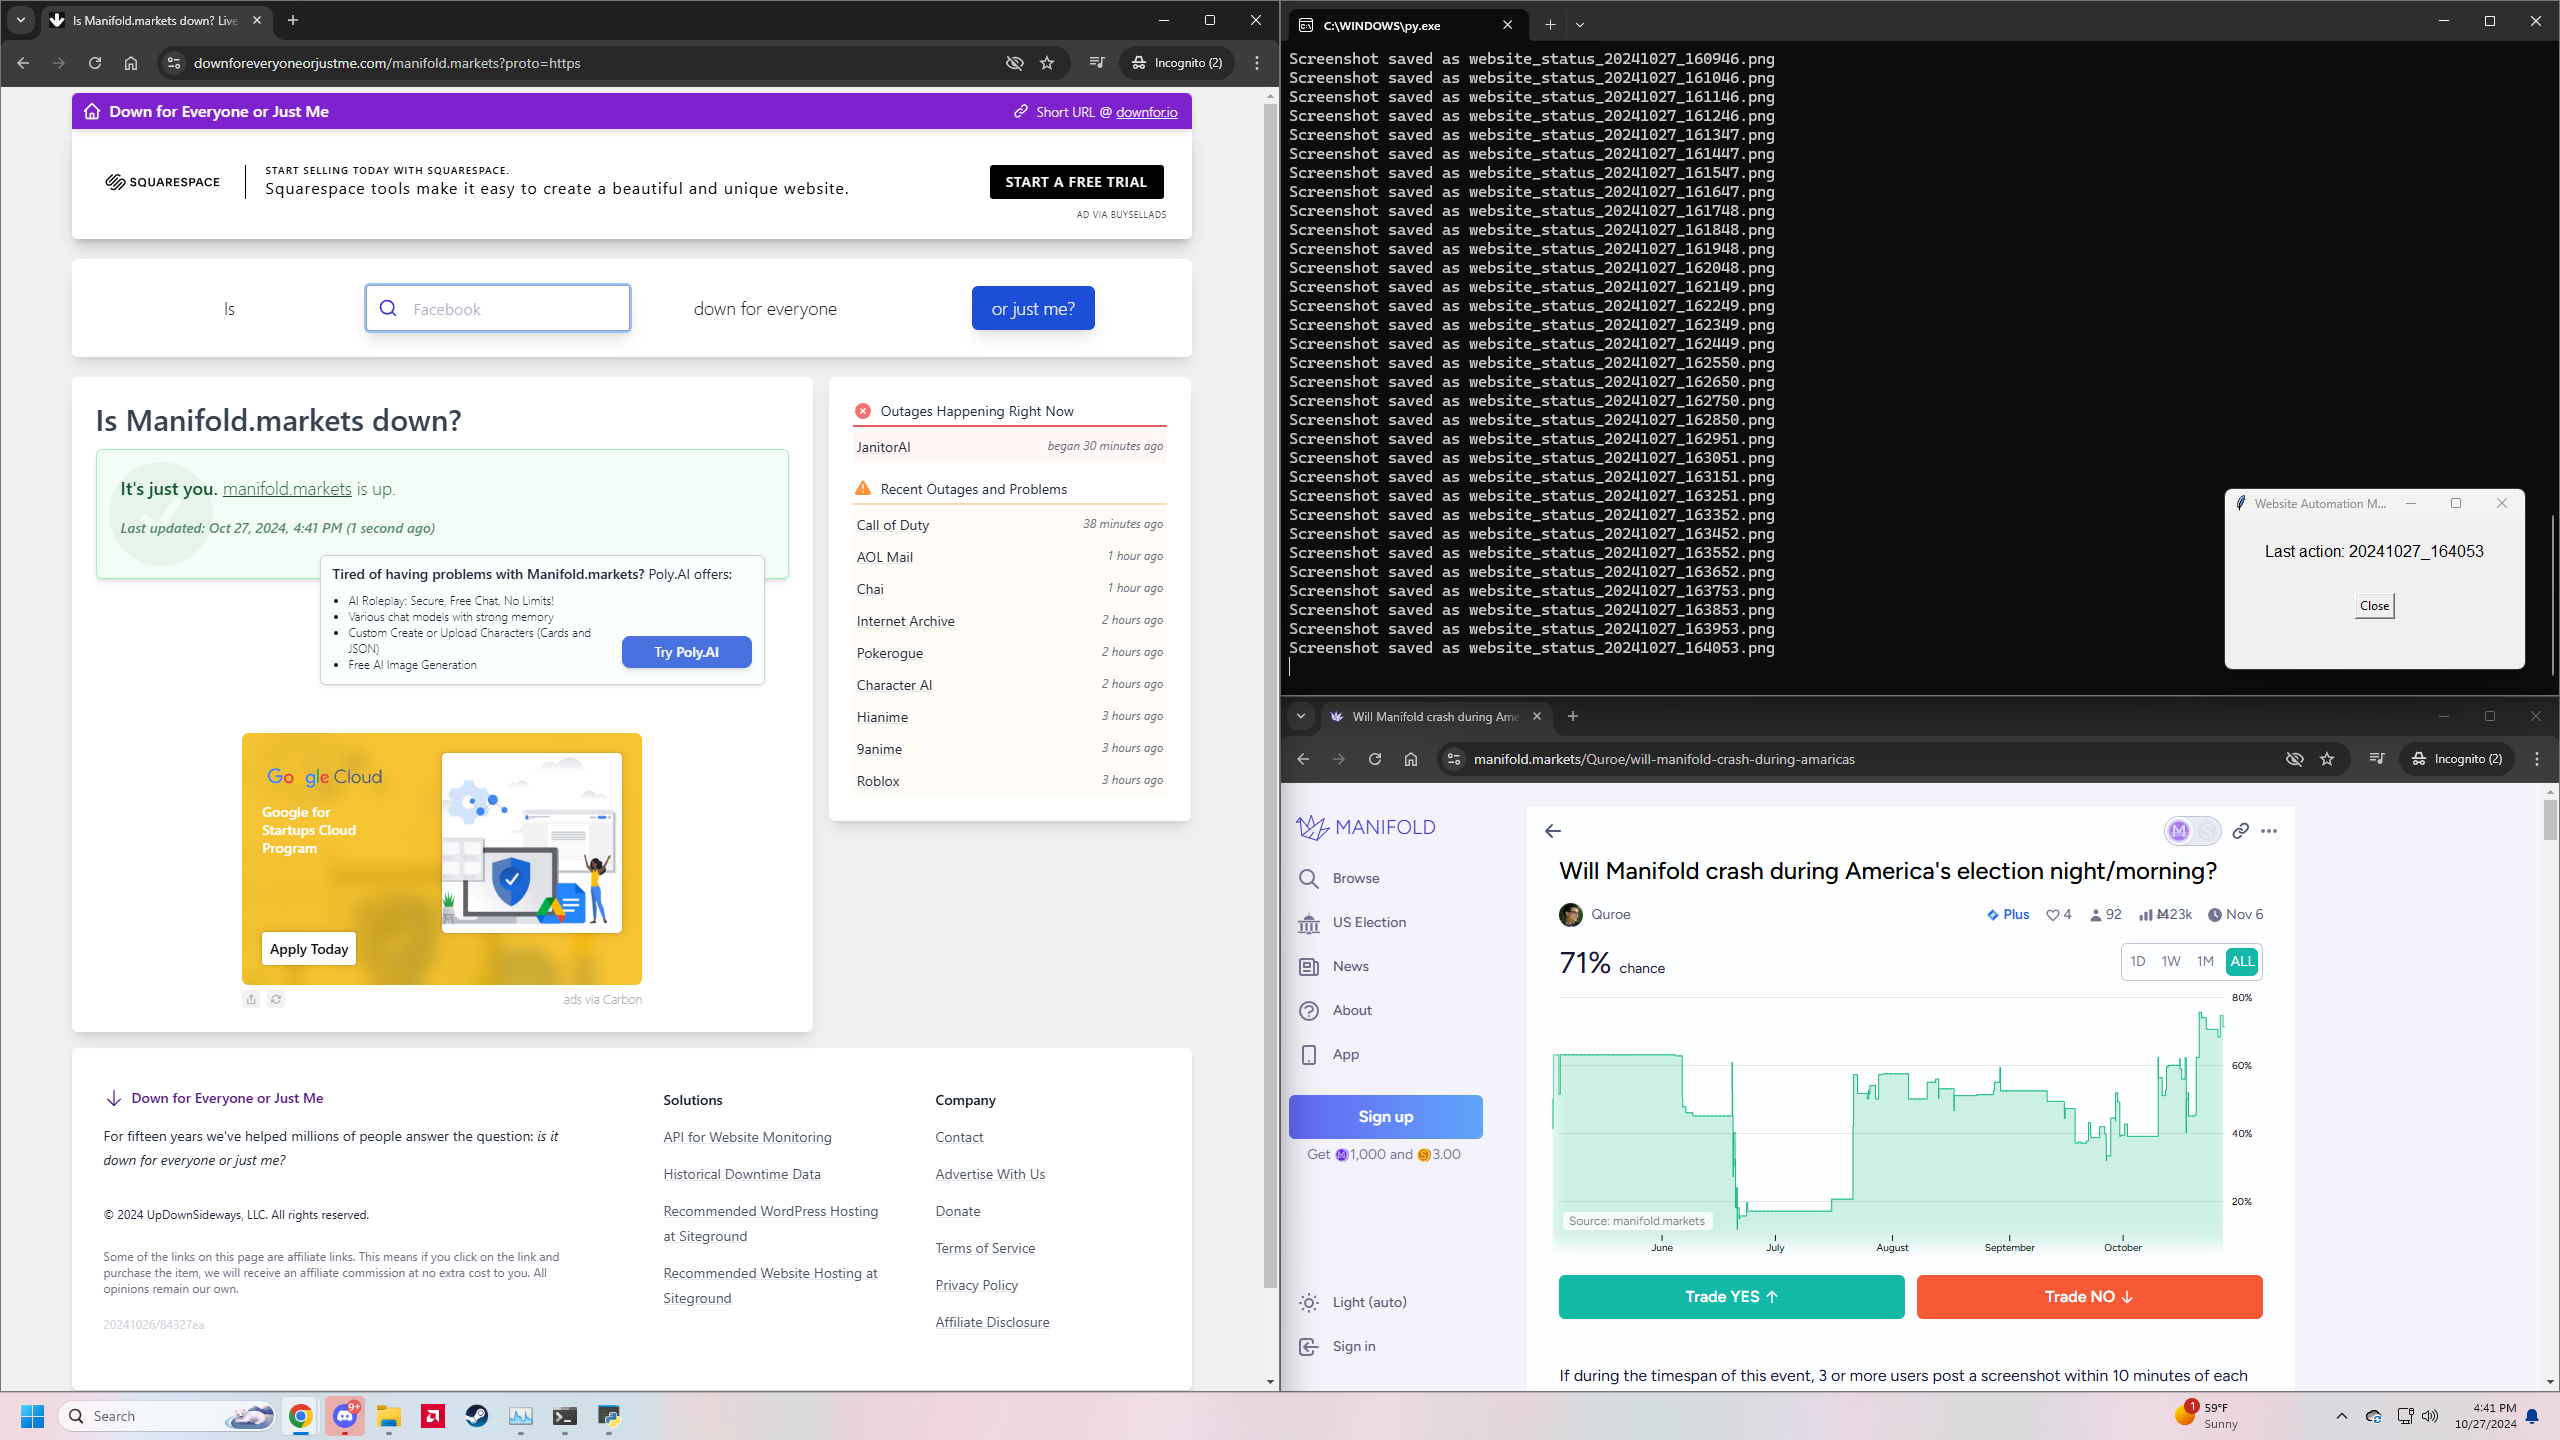Expand tab search dropdown in left Chrome window

(21, 20)
